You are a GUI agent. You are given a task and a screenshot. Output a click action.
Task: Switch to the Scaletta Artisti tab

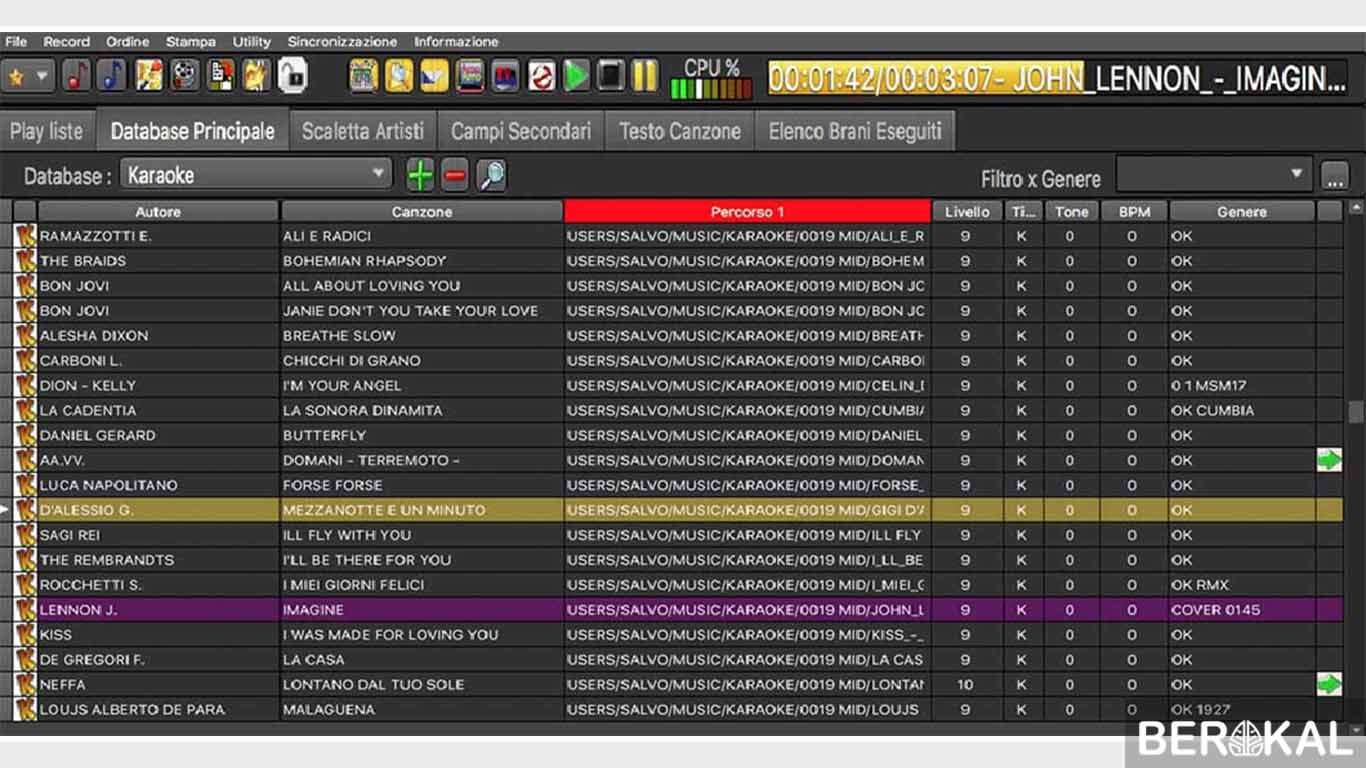(363, 131)
